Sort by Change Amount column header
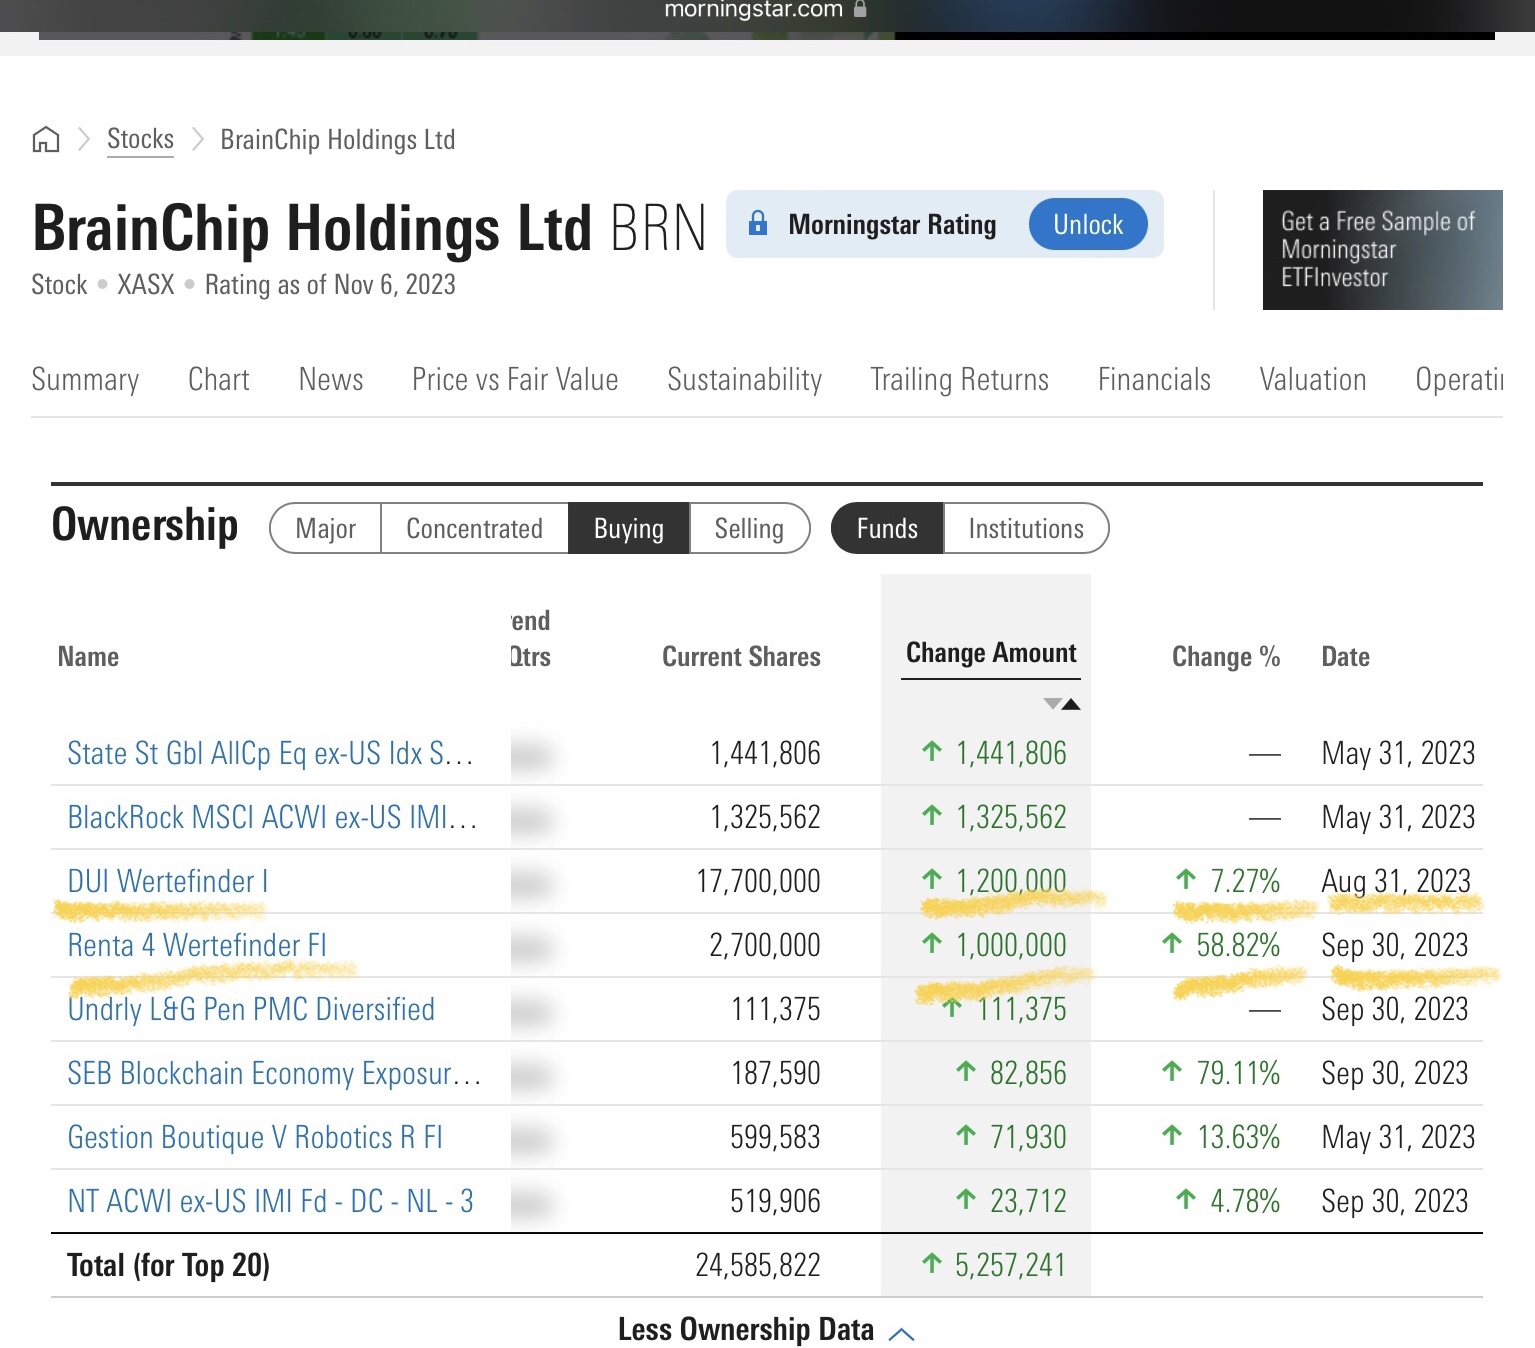Screen dimensions: 1535x1348 click(x=991, y=653)
